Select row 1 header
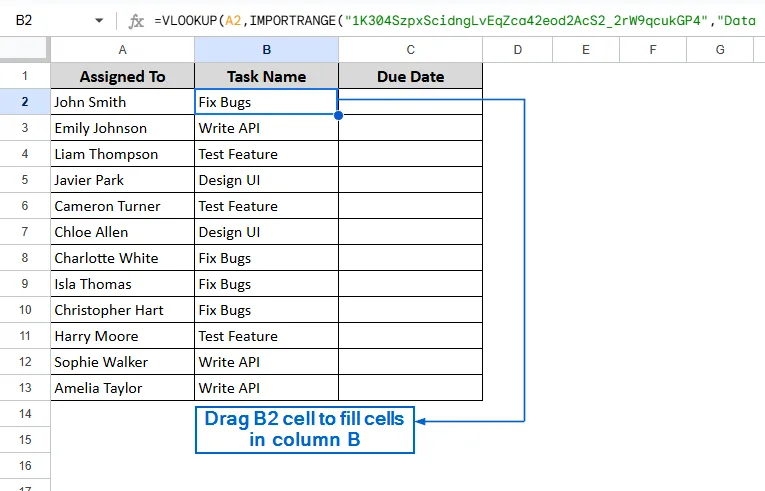Image resolution: width=765 pixels, height=491 pixels. click(x=25, y=76)
